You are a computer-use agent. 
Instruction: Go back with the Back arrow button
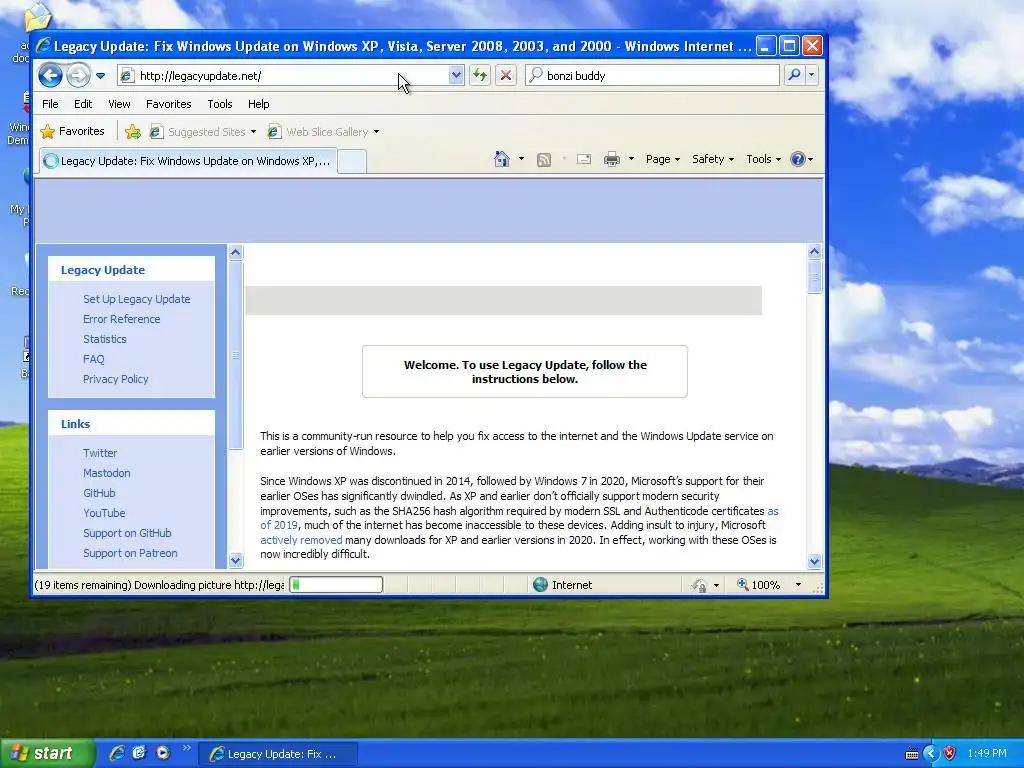(x=50, y=76)
